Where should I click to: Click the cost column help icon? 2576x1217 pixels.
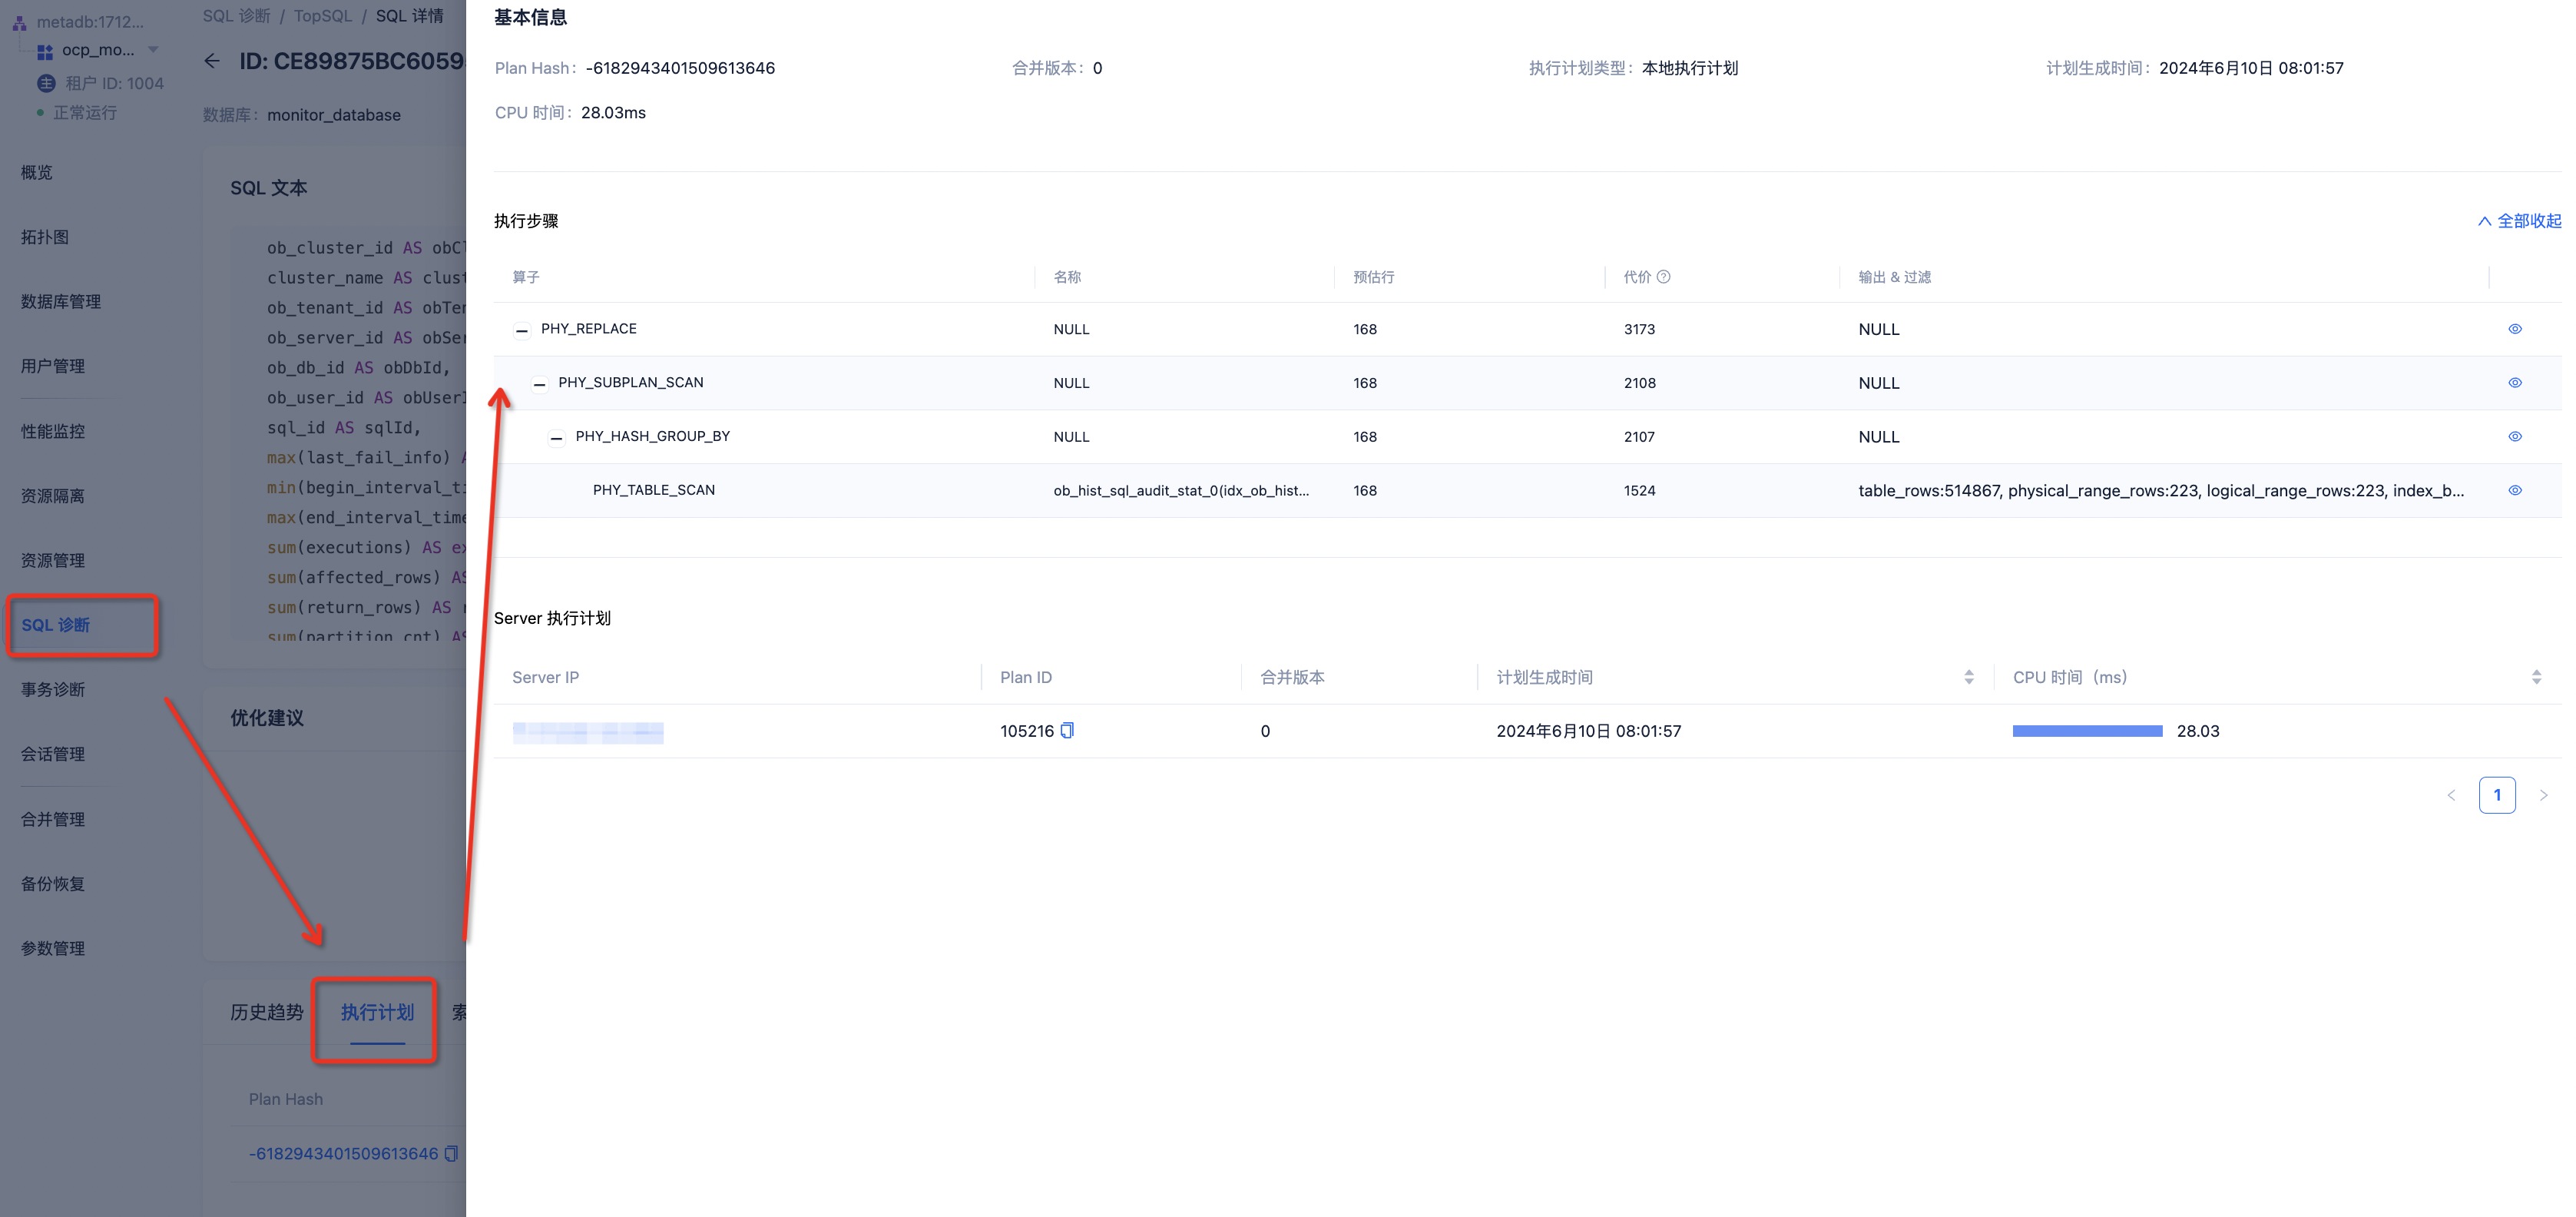click(1663, 277)
